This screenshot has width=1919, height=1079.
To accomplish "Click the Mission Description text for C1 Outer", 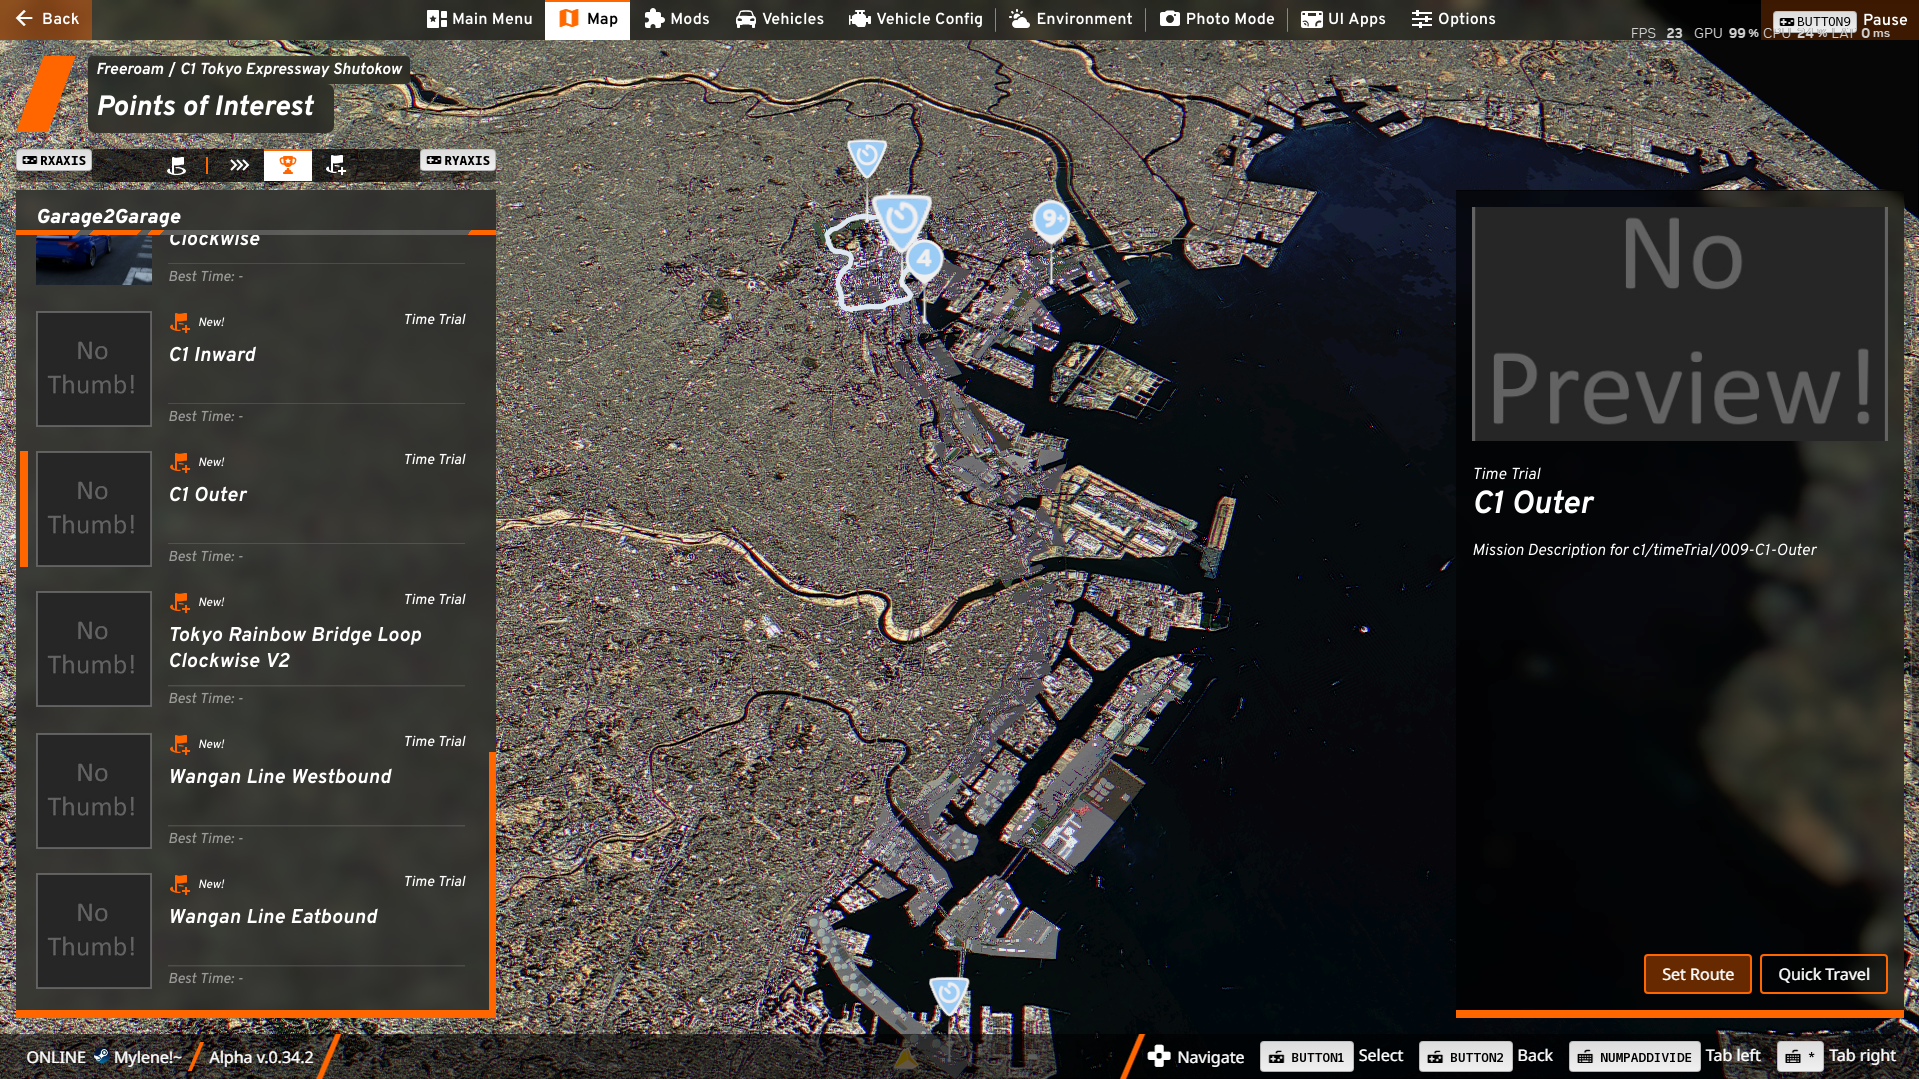I will point(1644,550).
